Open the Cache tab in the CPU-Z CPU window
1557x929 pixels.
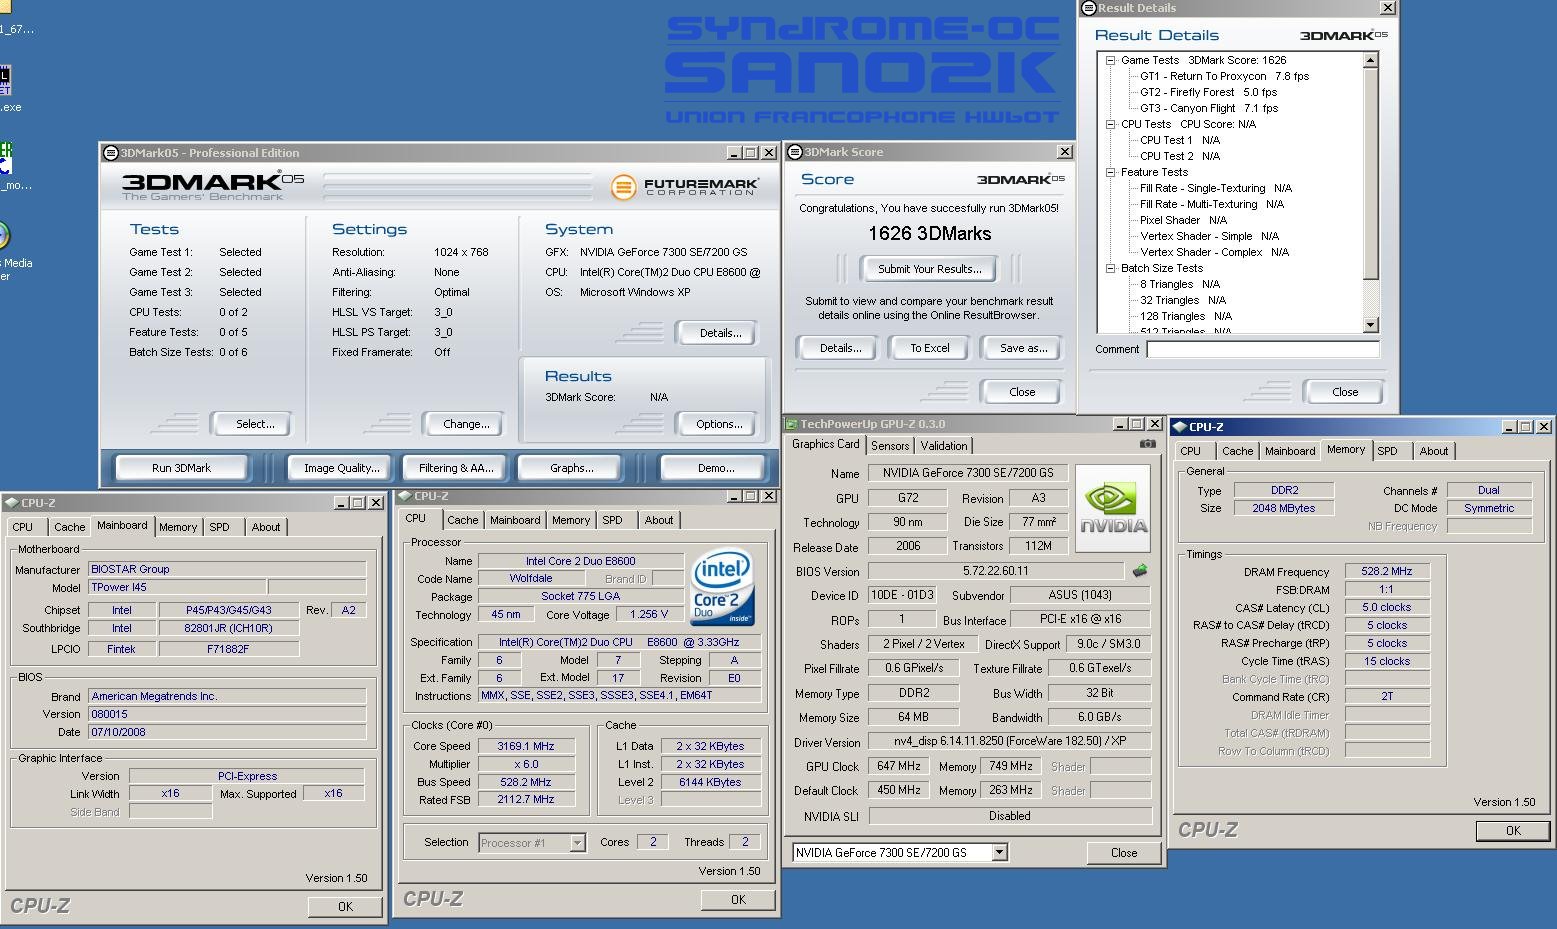[462, 520]
